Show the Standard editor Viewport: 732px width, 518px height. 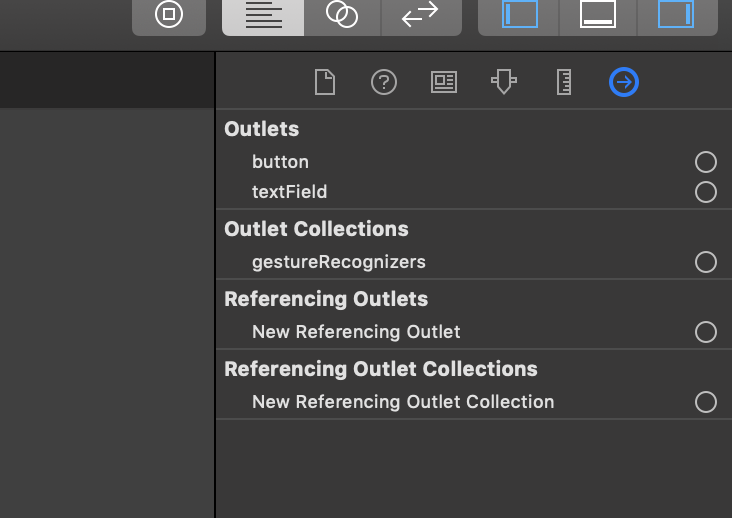263,14
